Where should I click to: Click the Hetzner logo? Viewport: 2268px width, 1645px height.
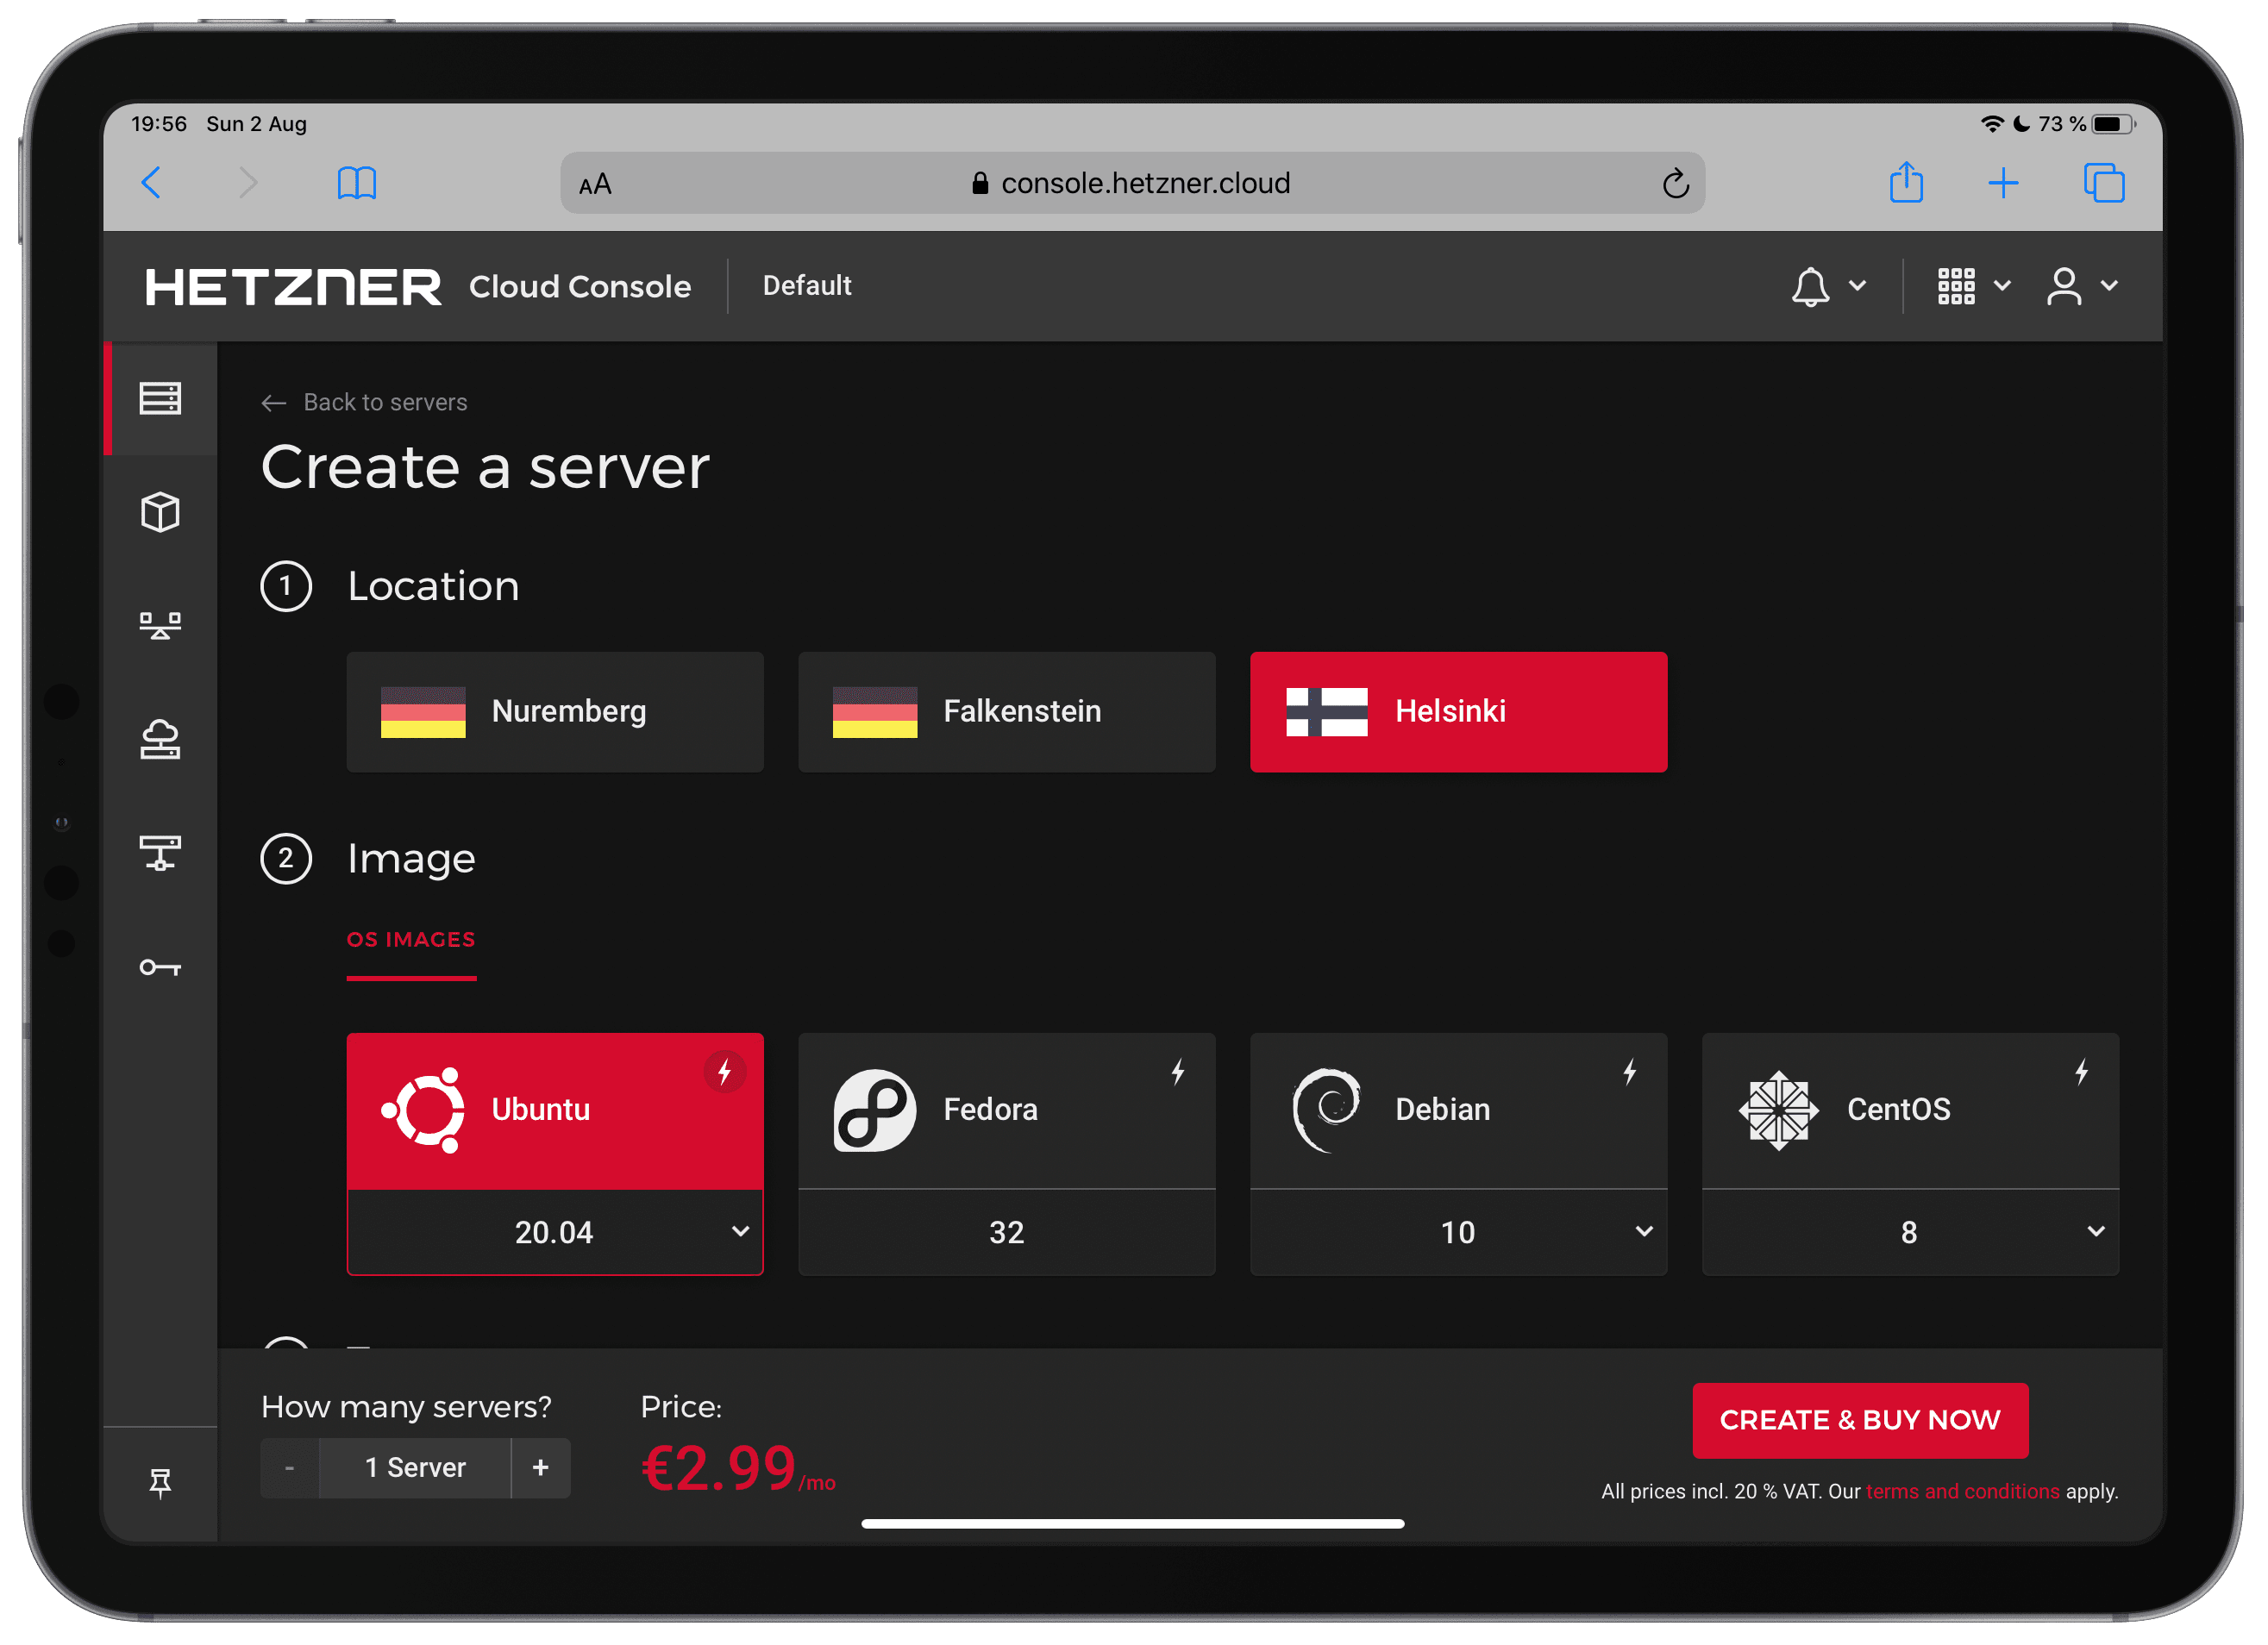click(x=293, y=287)
